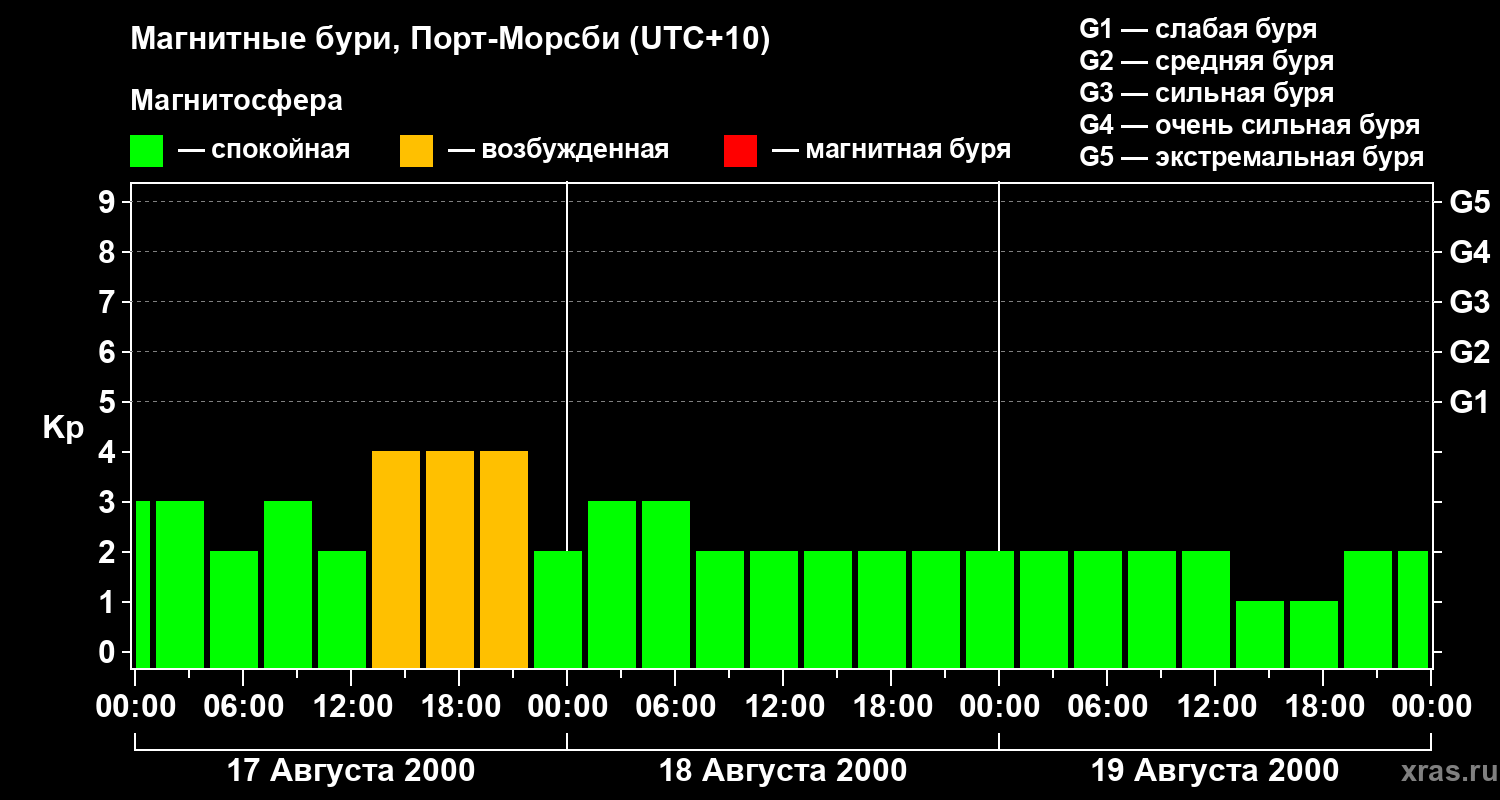1500x800 pixels.
Task: Click the green 'спокойная' legend swatch
Action: (x=146, y=150)
